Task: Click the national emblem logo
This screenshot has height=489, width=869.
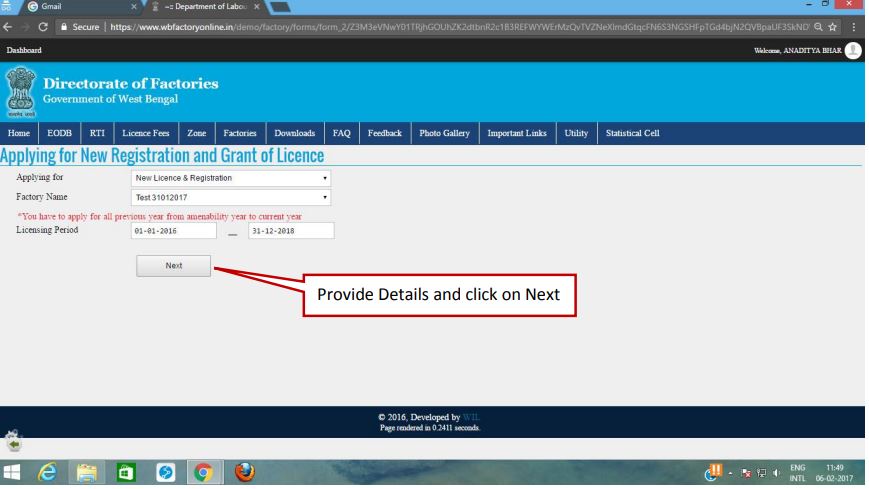Action: pyautogui.click(x=21, y=92)
